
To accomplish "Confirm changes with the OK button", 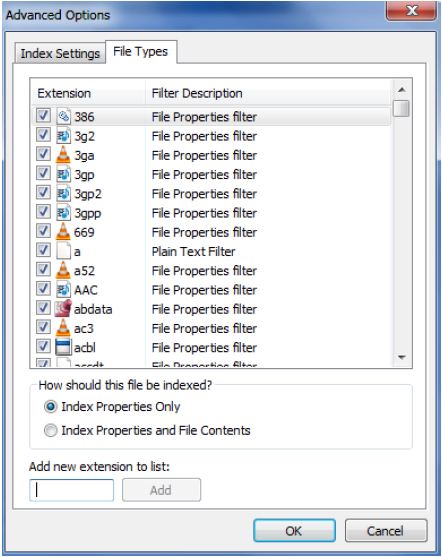I will click(294, 530).
